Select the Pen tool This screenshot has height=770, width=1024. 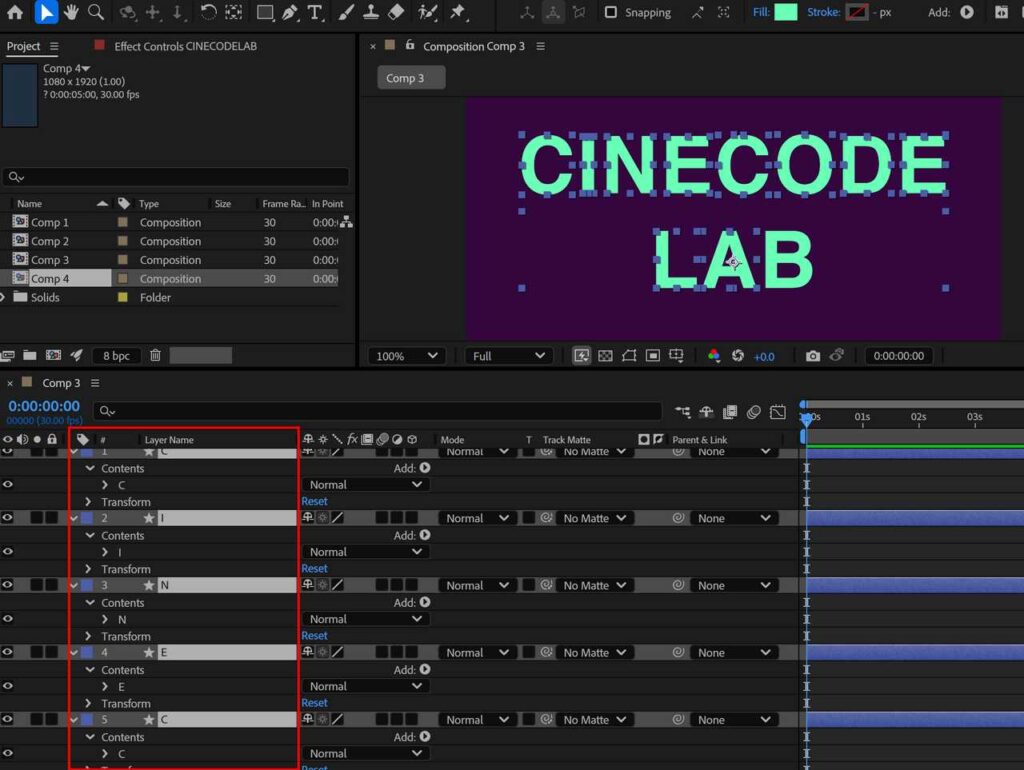click(x=290, y=12)
